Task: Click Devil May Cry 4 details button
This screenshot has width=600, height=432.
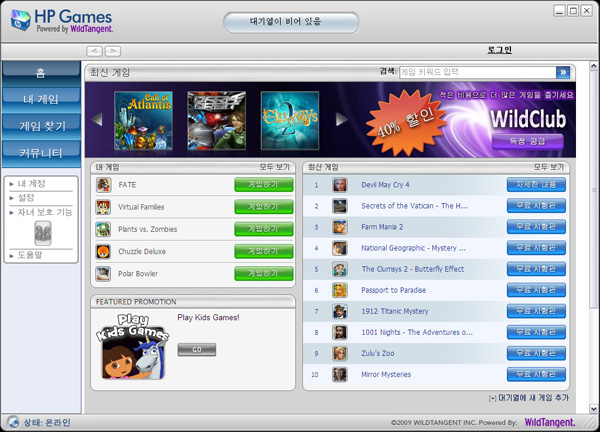Action: 536,185
